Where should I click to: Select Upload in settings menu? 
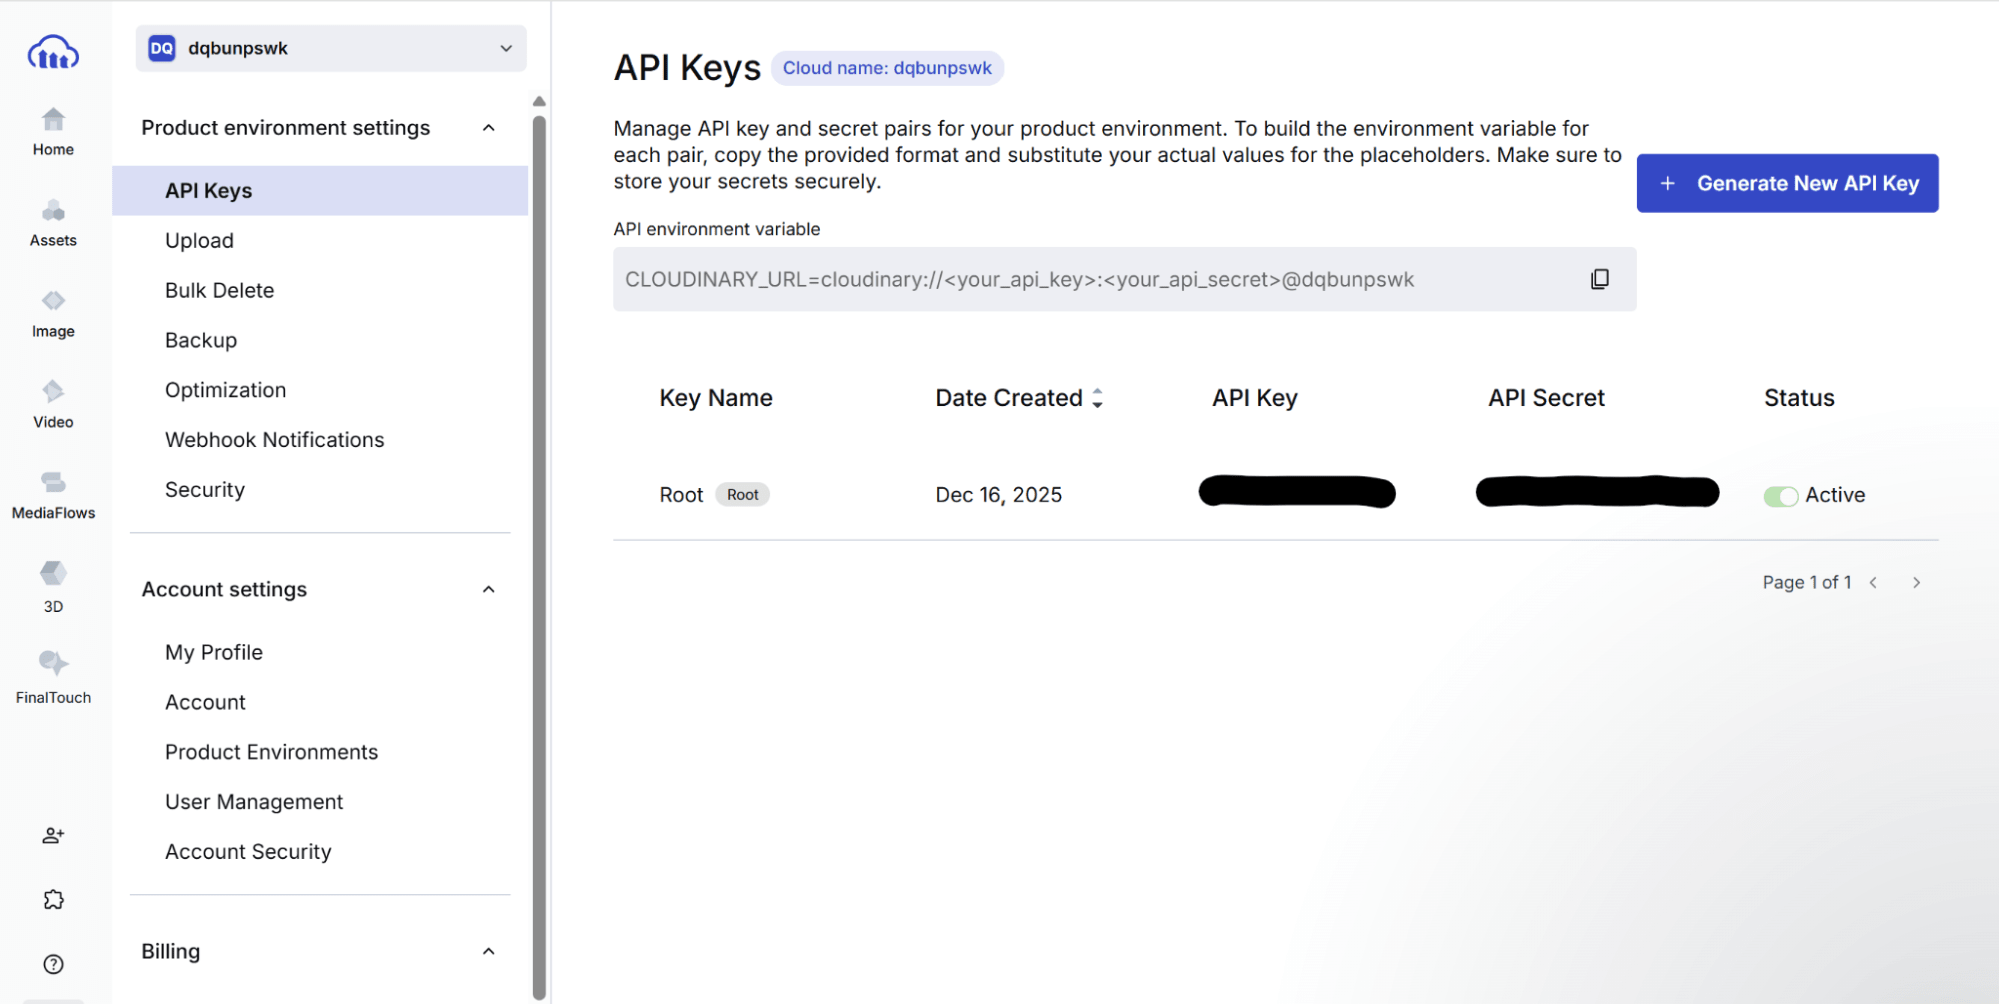199,241
